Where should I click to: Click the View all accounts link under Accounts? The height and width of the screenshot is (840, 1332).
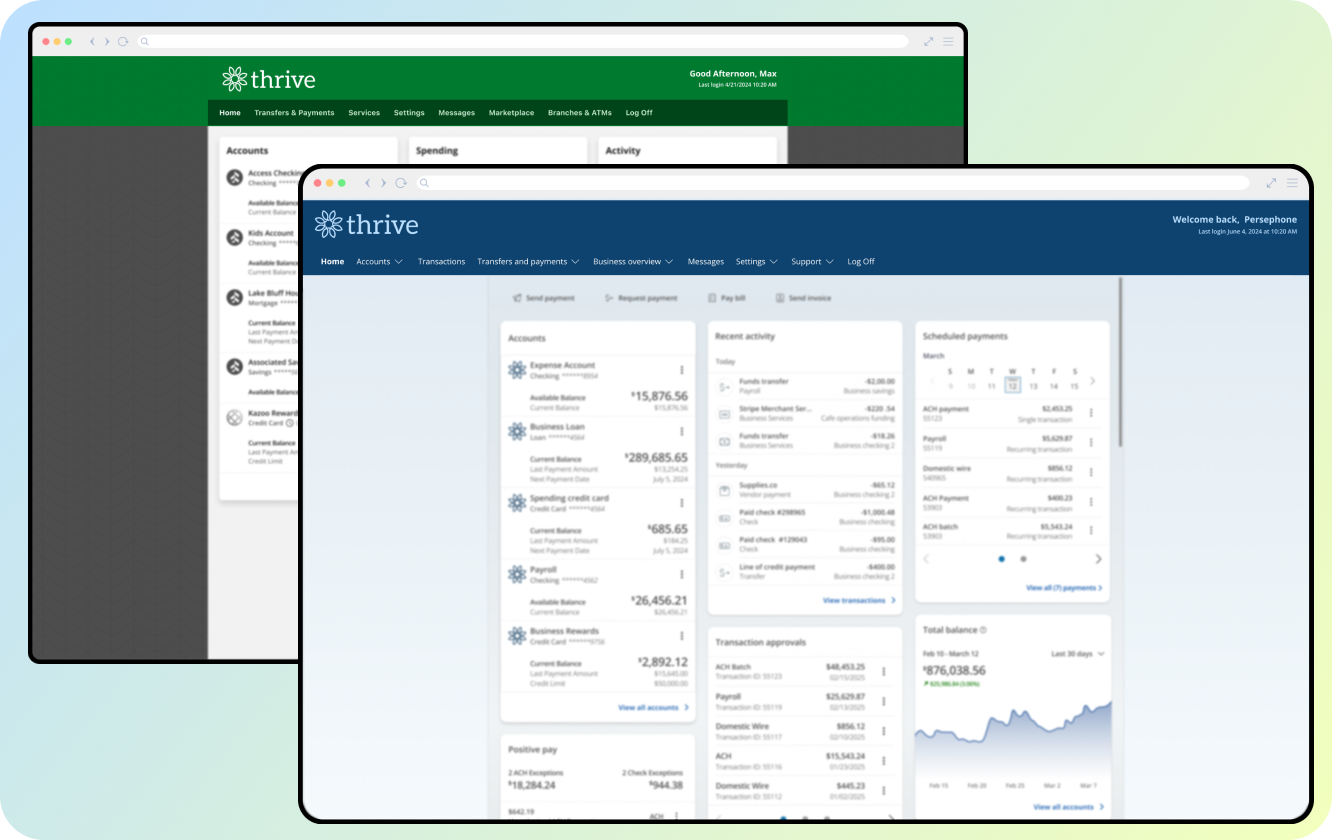(x=654, y=707)
